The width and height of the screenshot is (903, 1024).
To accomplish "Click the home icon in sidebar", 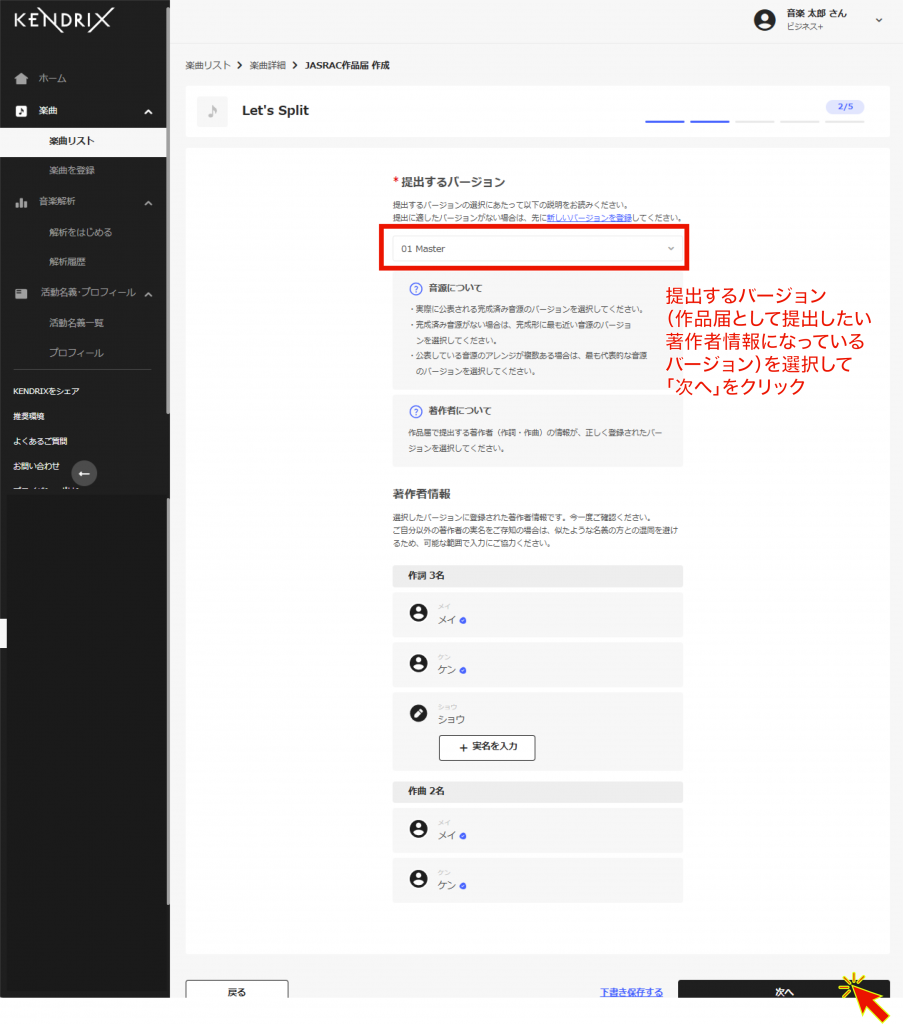I will pyautogui.click(x=21, y=78).
